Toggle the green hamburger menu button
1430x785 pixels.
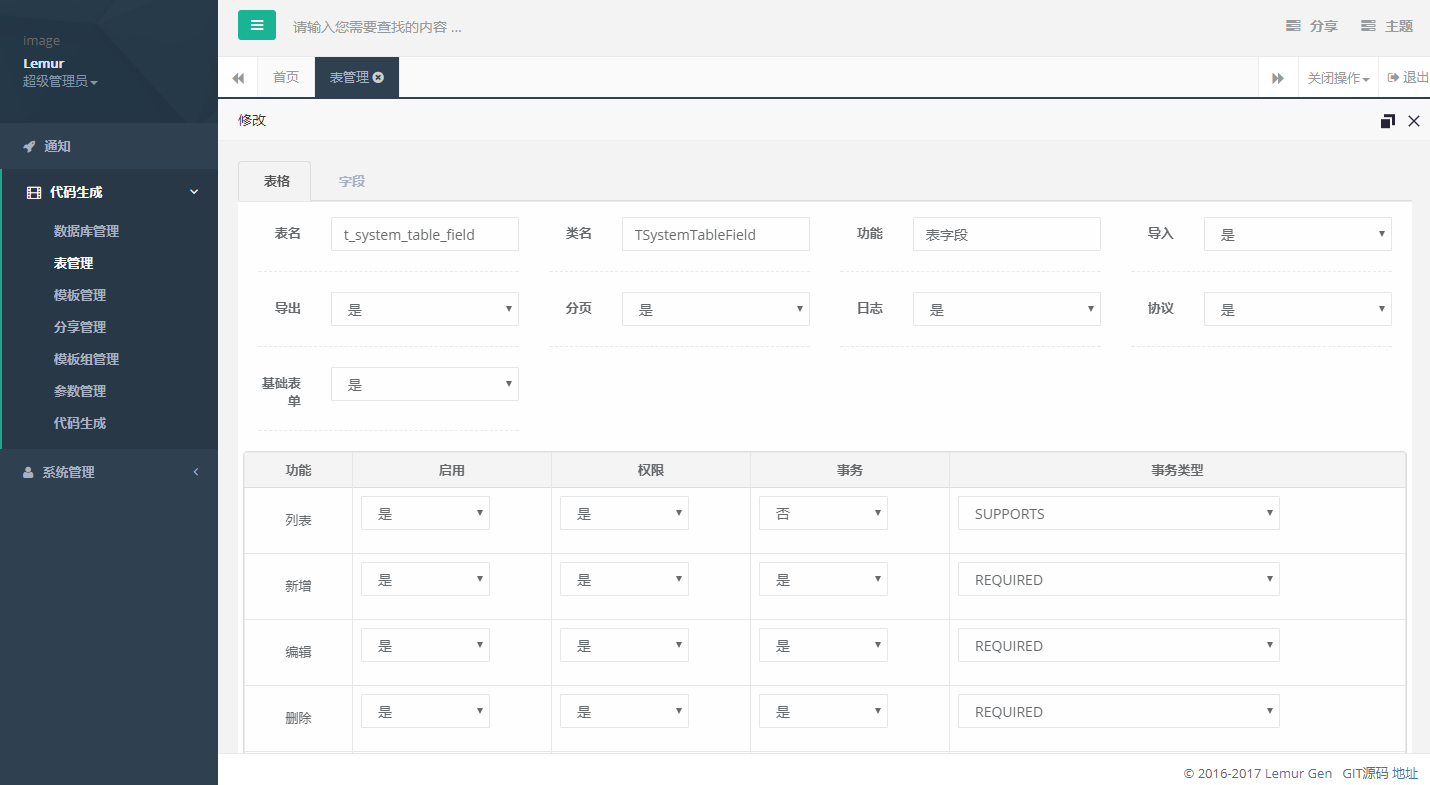(x=257, y=25)
